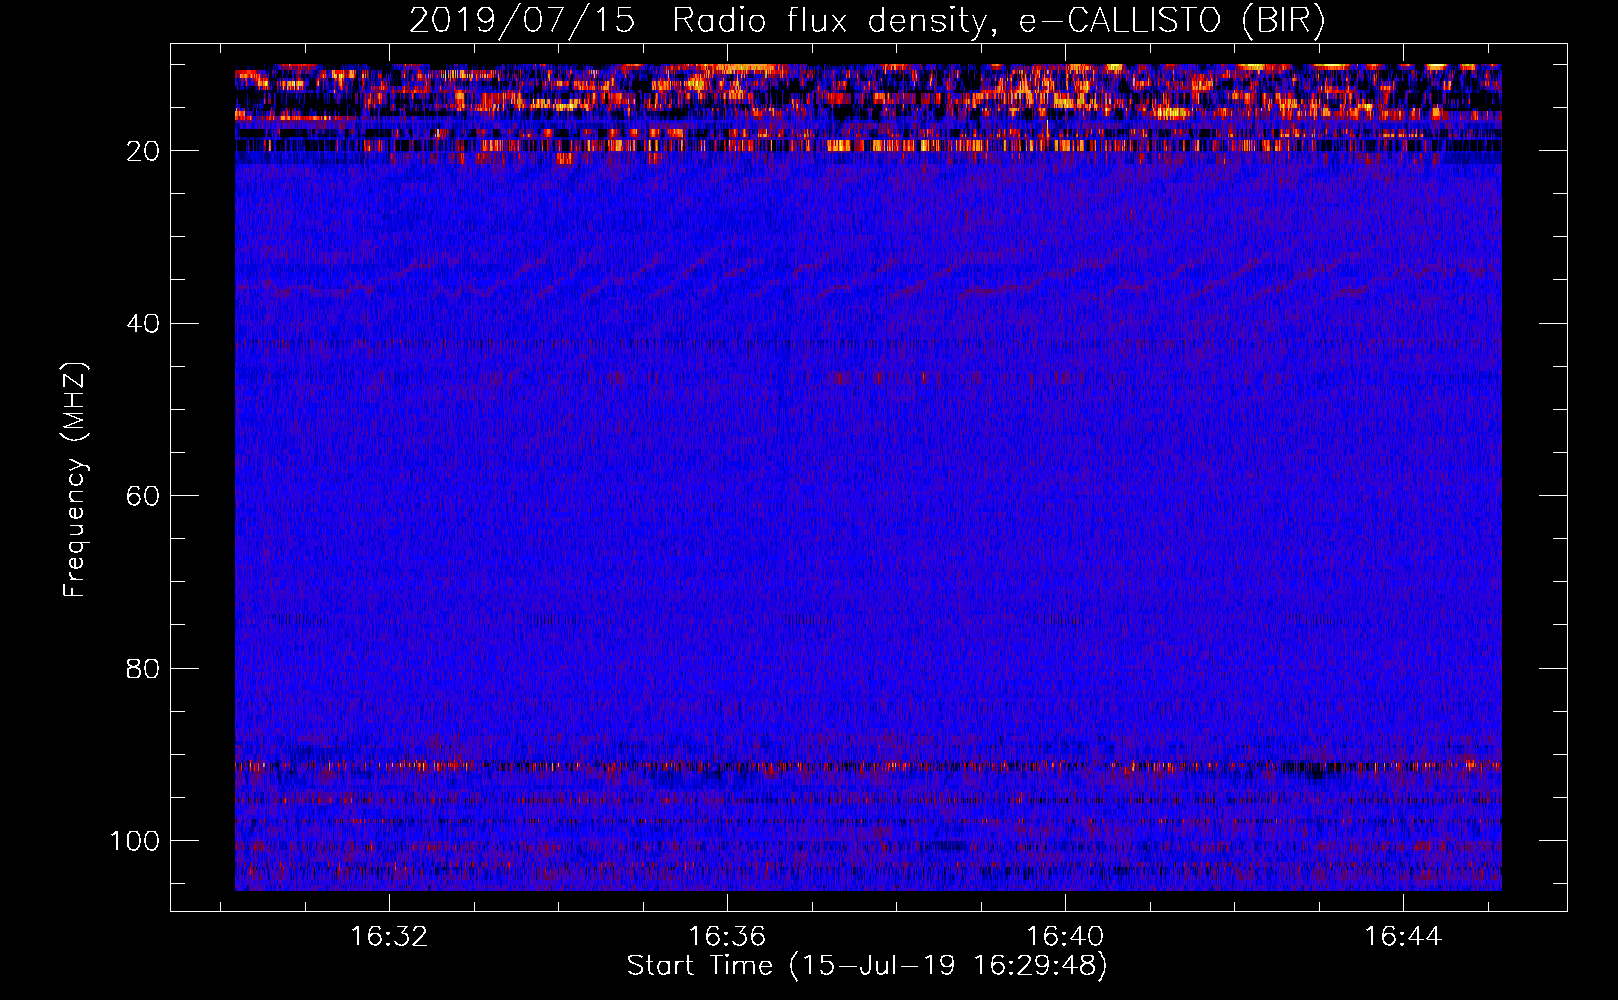This screenshot has width=1618, height=1000.
Task: Click the bright interference band near 91 MHz
Action: pos(868,767)
